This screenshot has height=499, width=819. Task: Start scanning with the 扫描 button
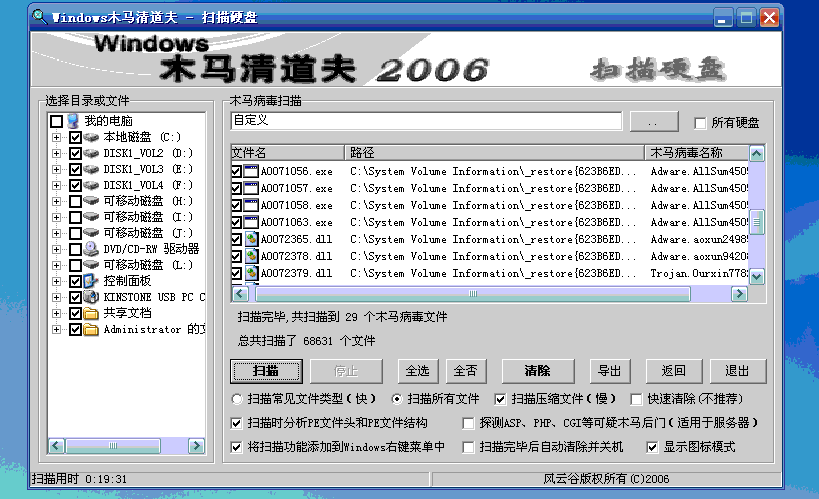[266, 371]
